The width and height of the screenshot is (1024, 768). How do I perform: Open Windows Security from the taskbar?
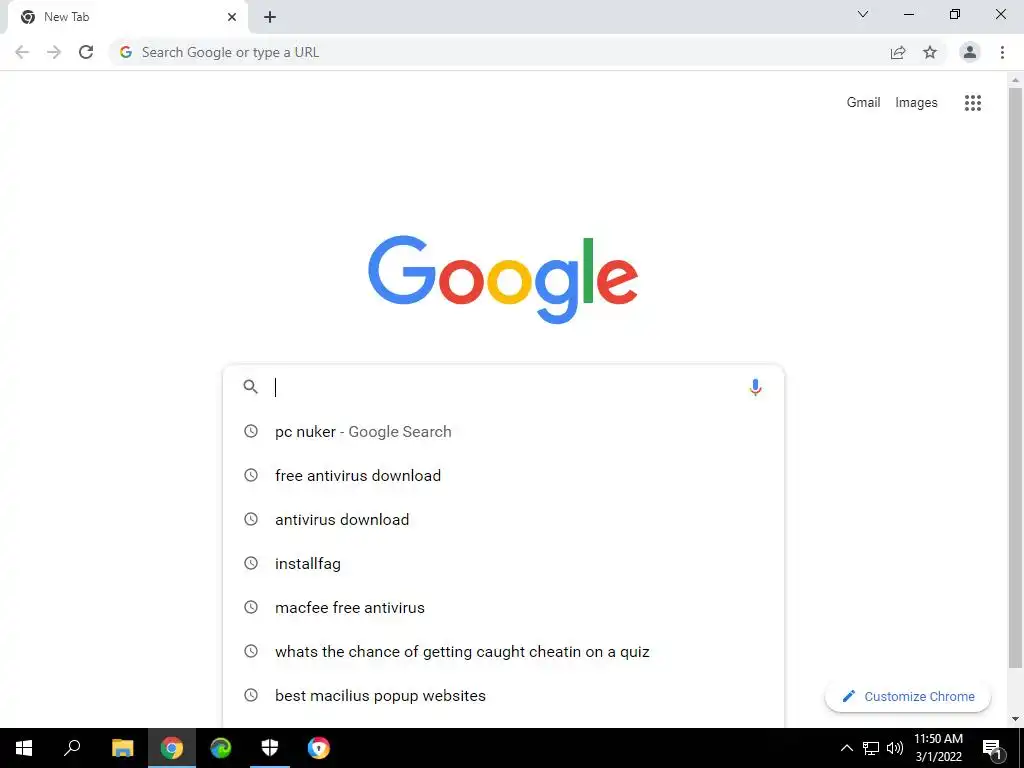pos(270,748)
